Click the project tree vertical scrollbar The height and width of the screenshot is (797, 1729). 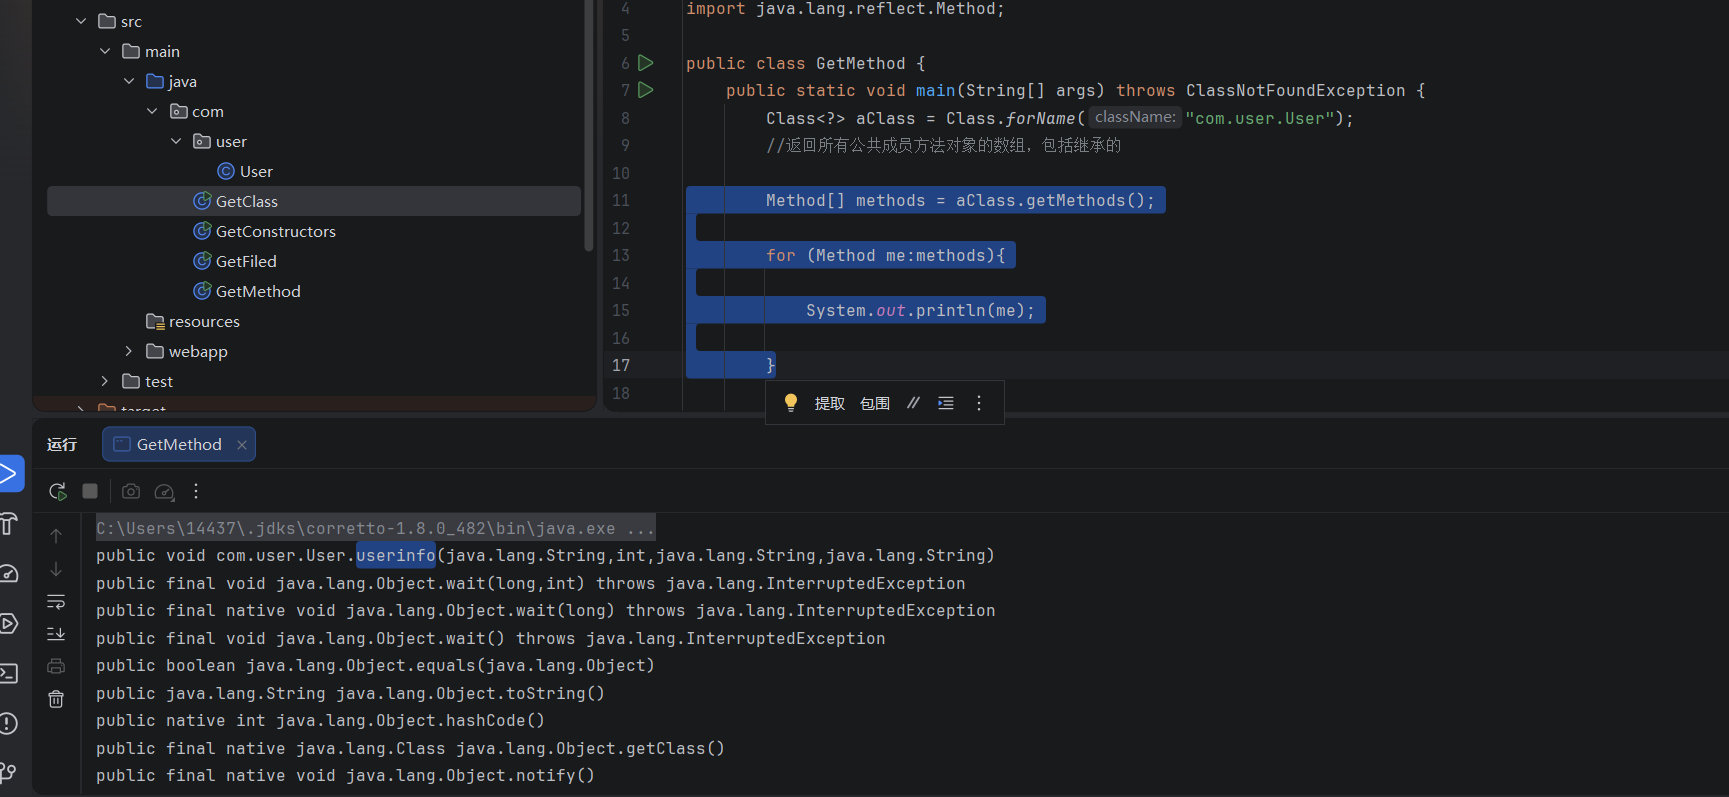coord(589,125)
